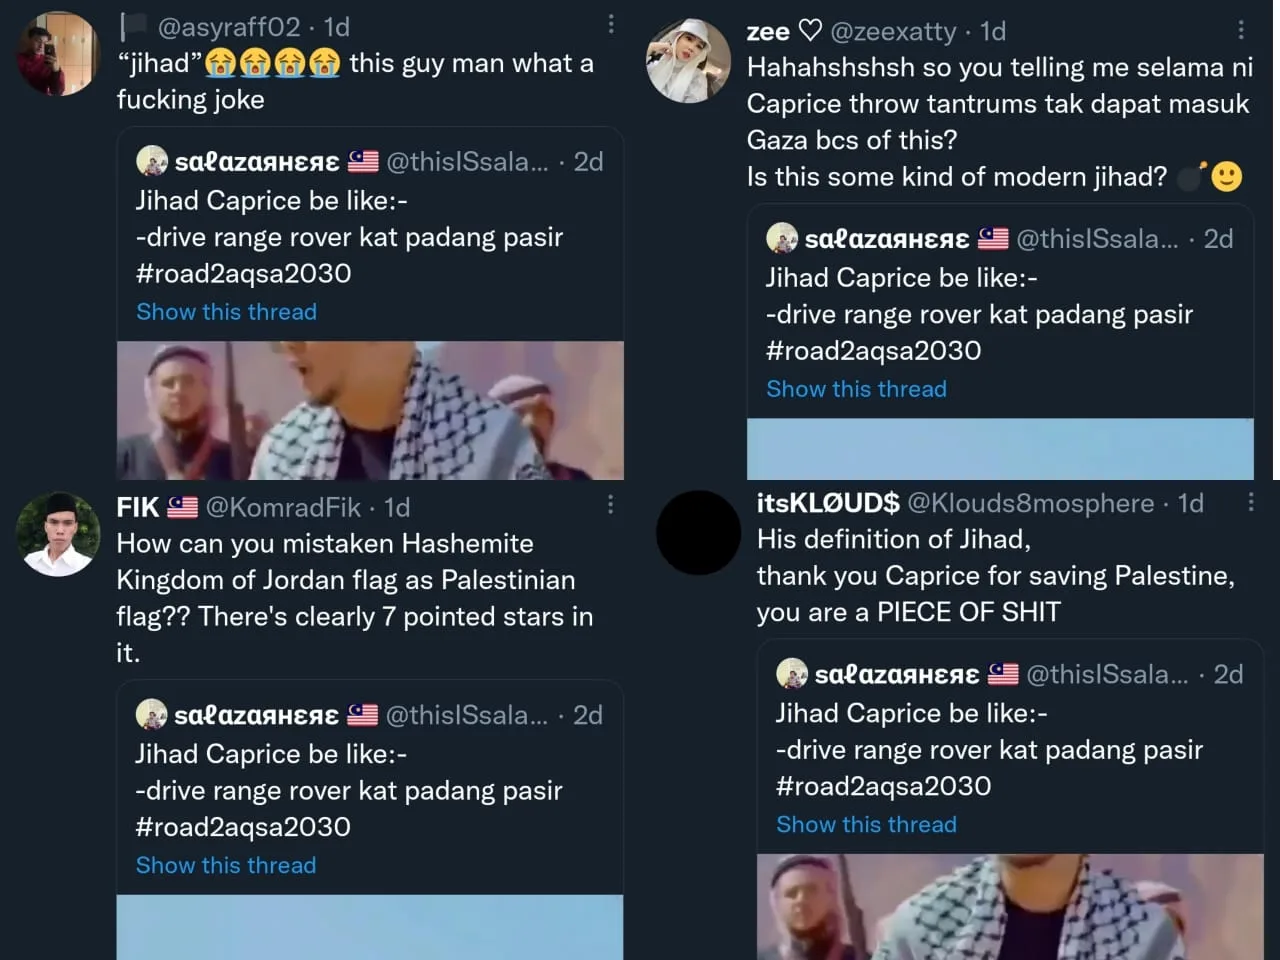This screenshot has height=960, width=1280.
Task: Click "Show this thread" in the itsKLØUD$ quote
Action: 866,824
